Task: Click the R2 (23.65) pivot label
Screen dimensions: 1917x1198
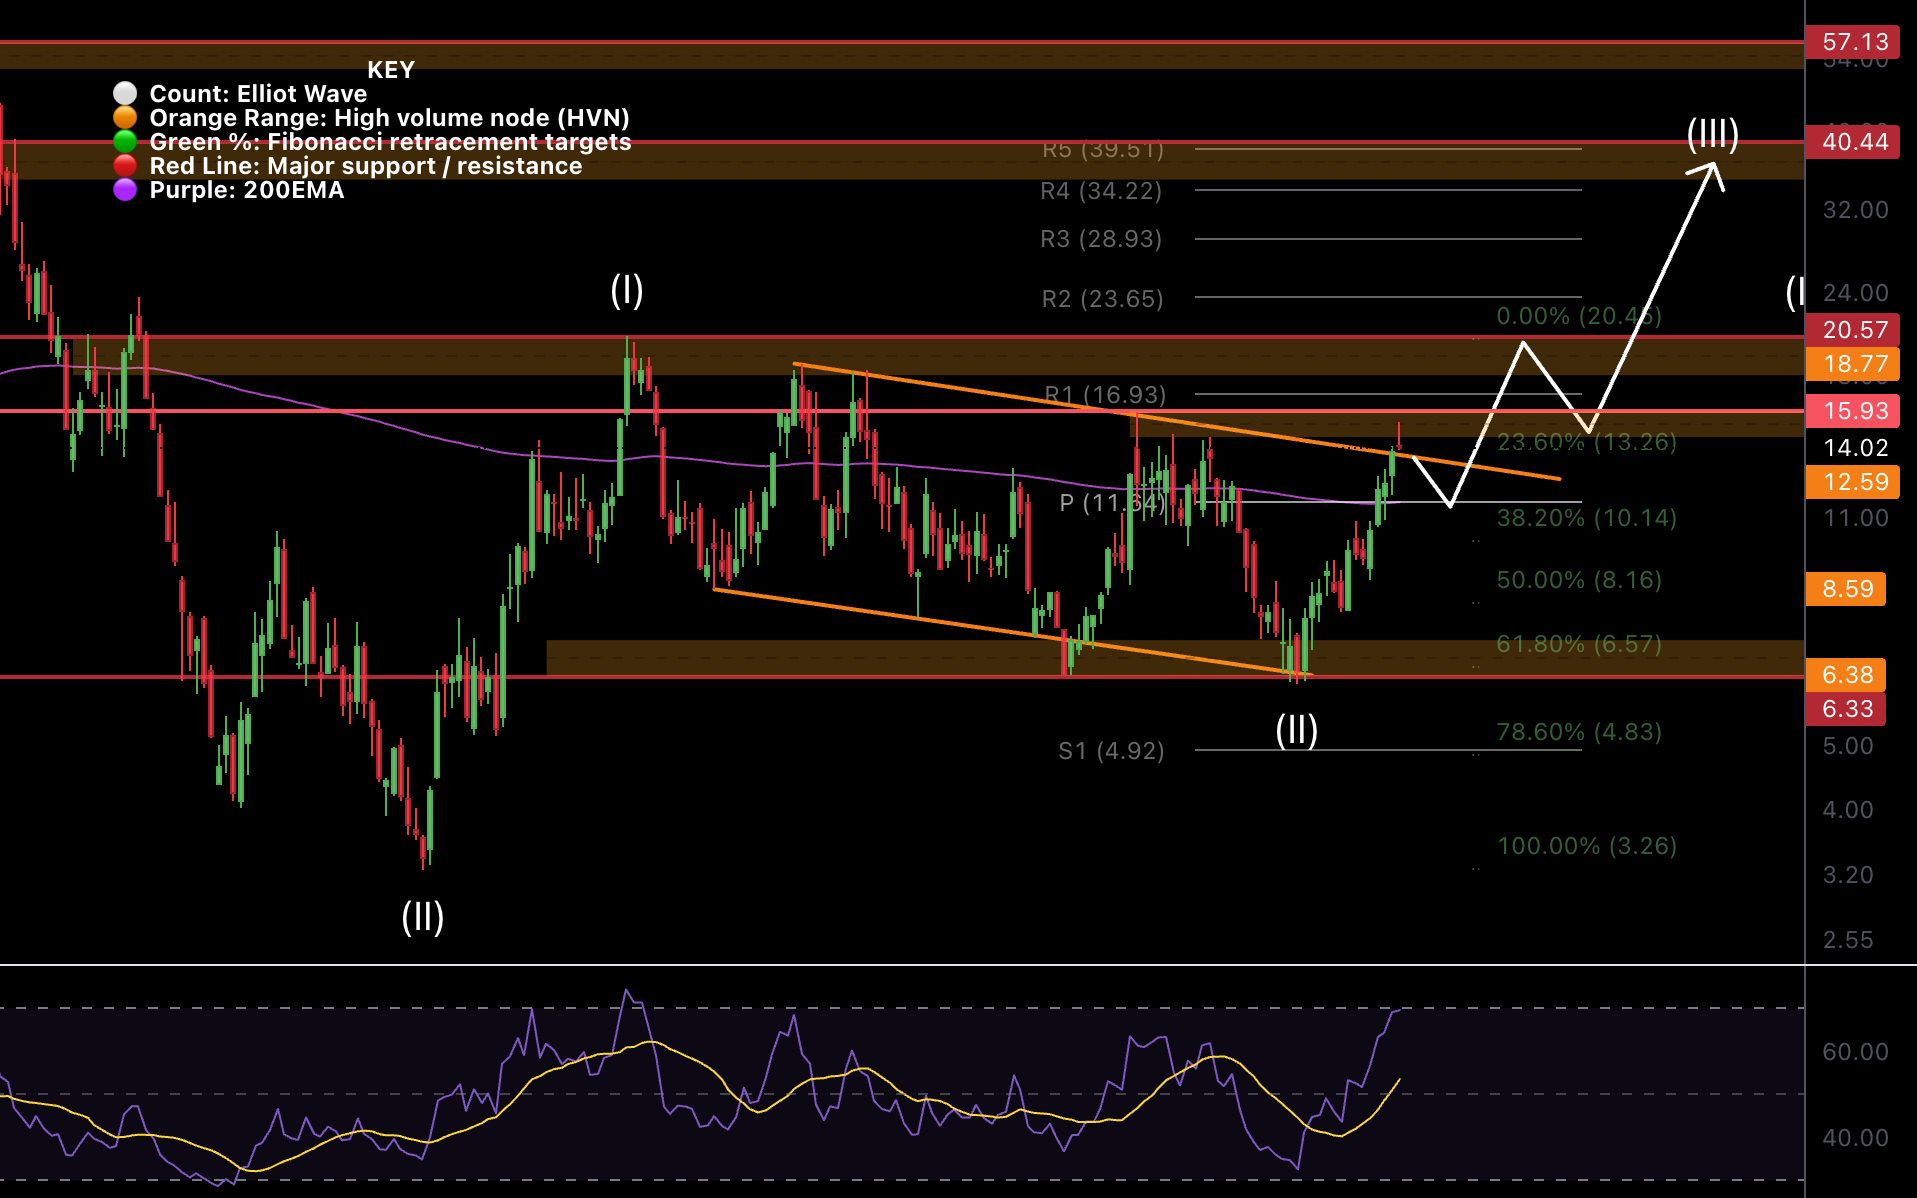Action: click(x=1102, y=299)
